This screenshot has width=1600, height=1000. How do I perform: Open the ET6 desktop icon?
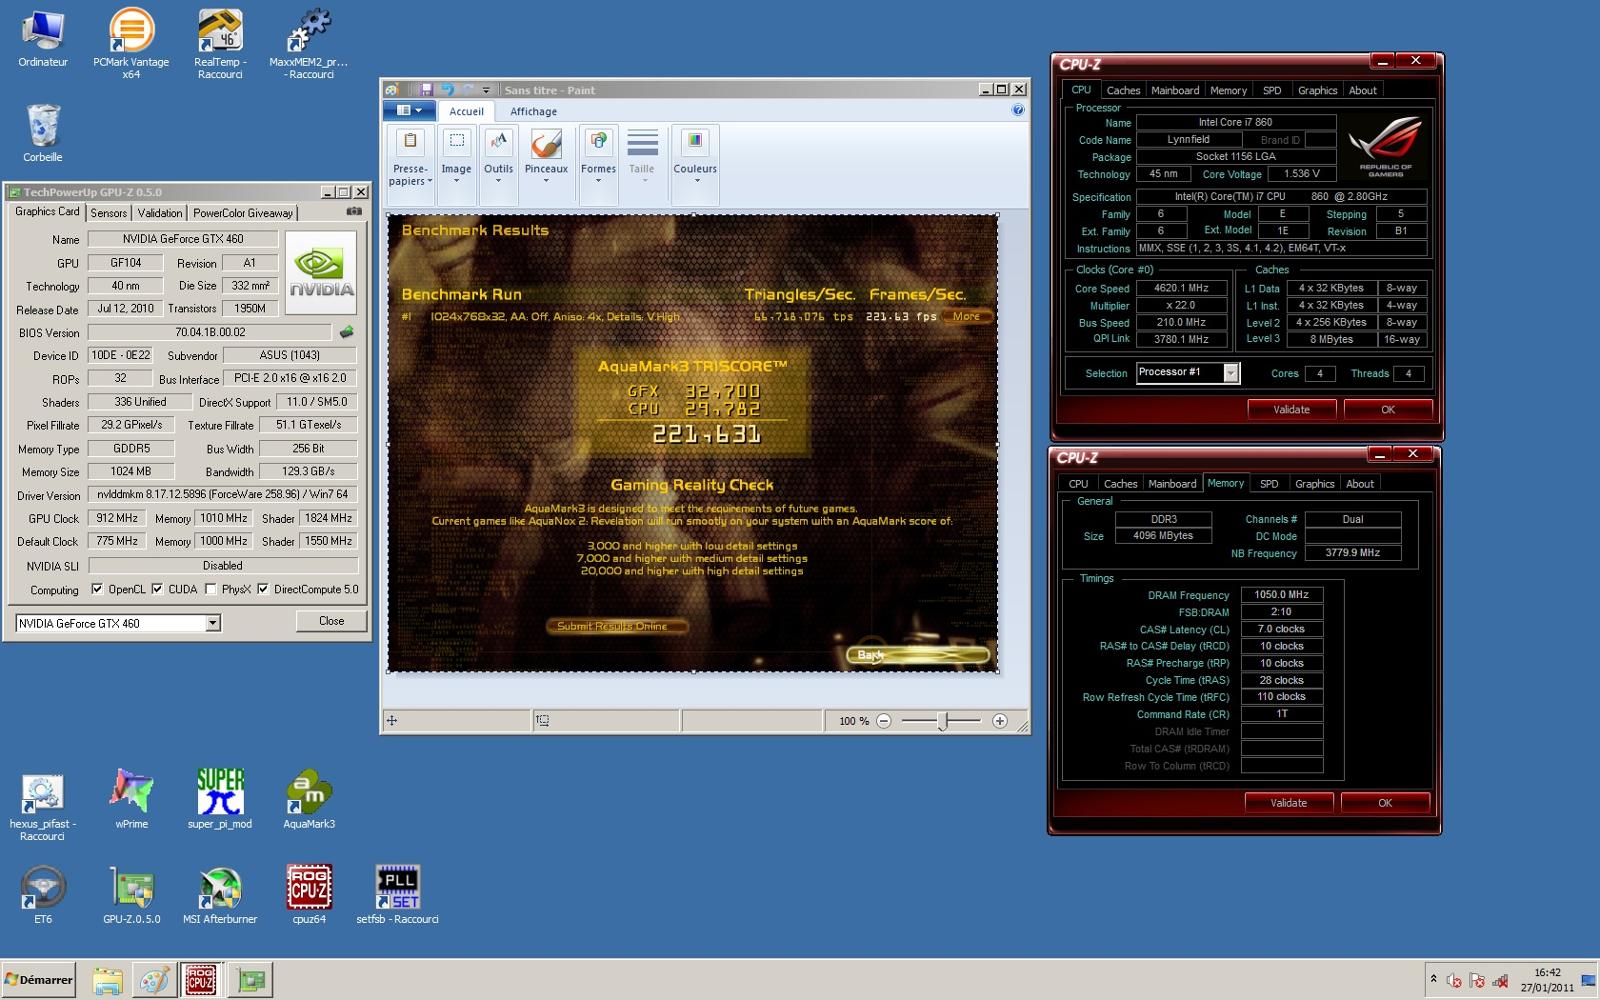(43, 894)
